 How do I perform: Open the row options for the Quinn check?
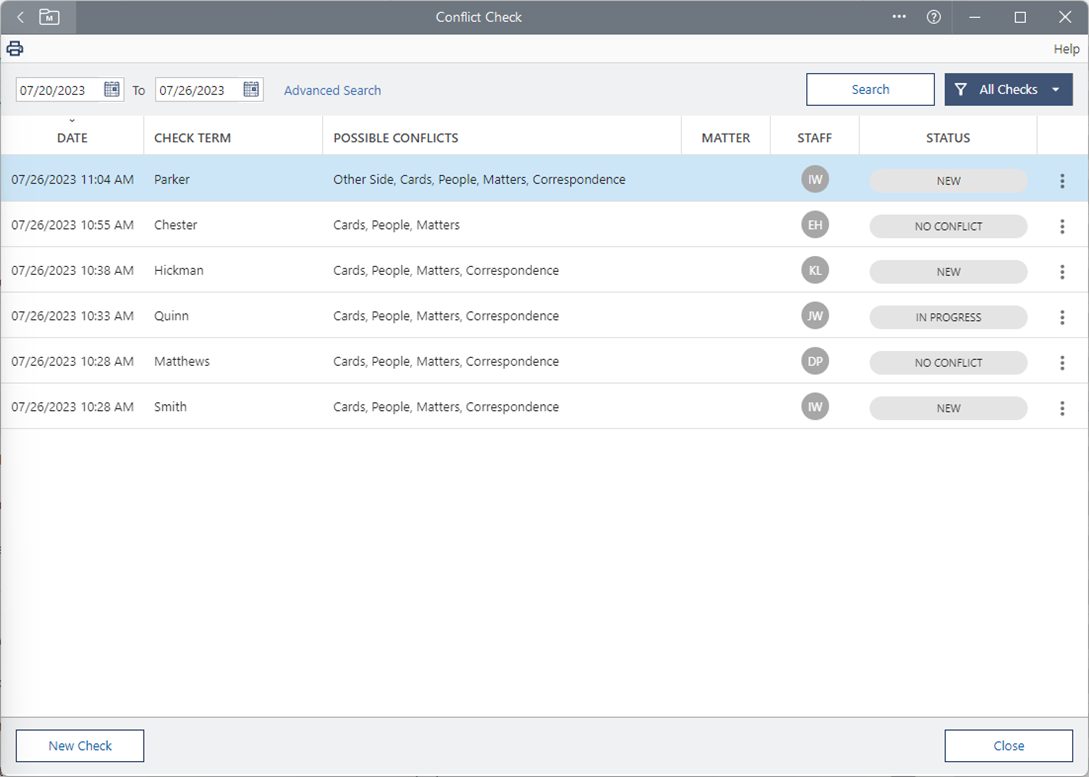(1062, 317)
